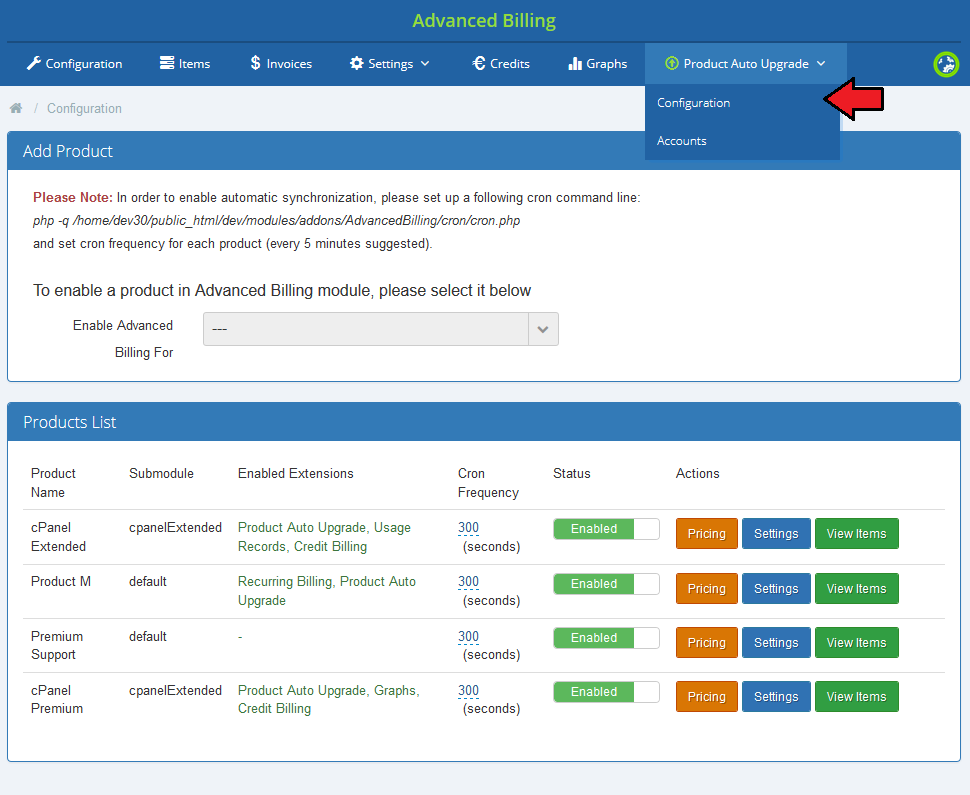The image size is (970, 795).
Task: Click Pricing button for Premium Support
Action: coord(706,642)
